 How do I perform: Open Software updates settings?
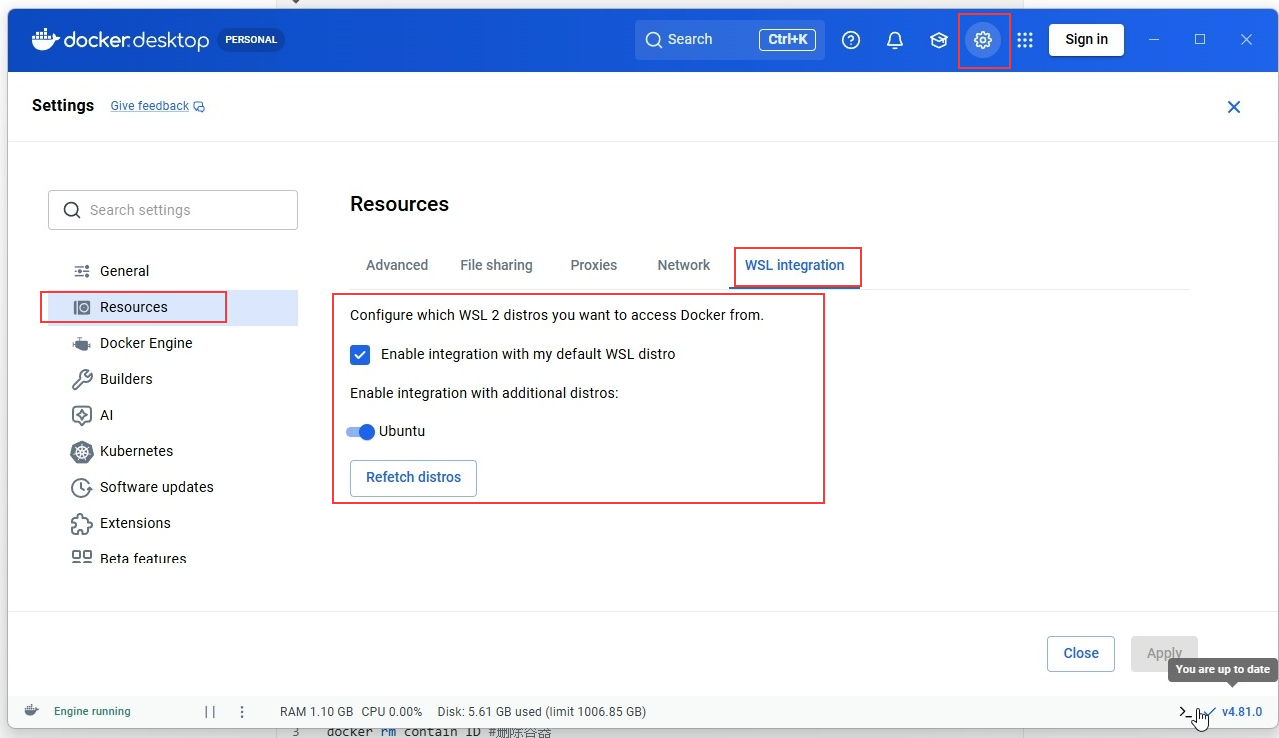[173, 487]
